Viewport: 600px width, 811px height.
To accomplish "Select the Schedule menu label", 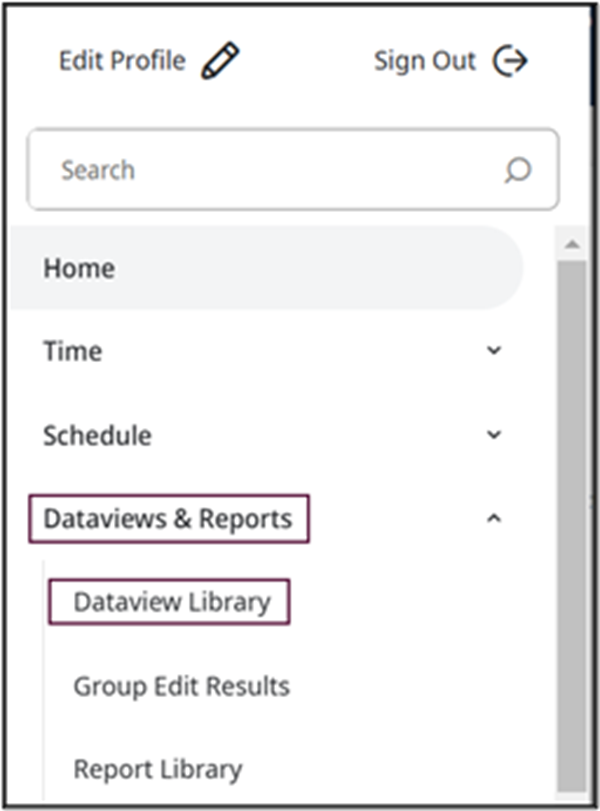I will (97, 435).
